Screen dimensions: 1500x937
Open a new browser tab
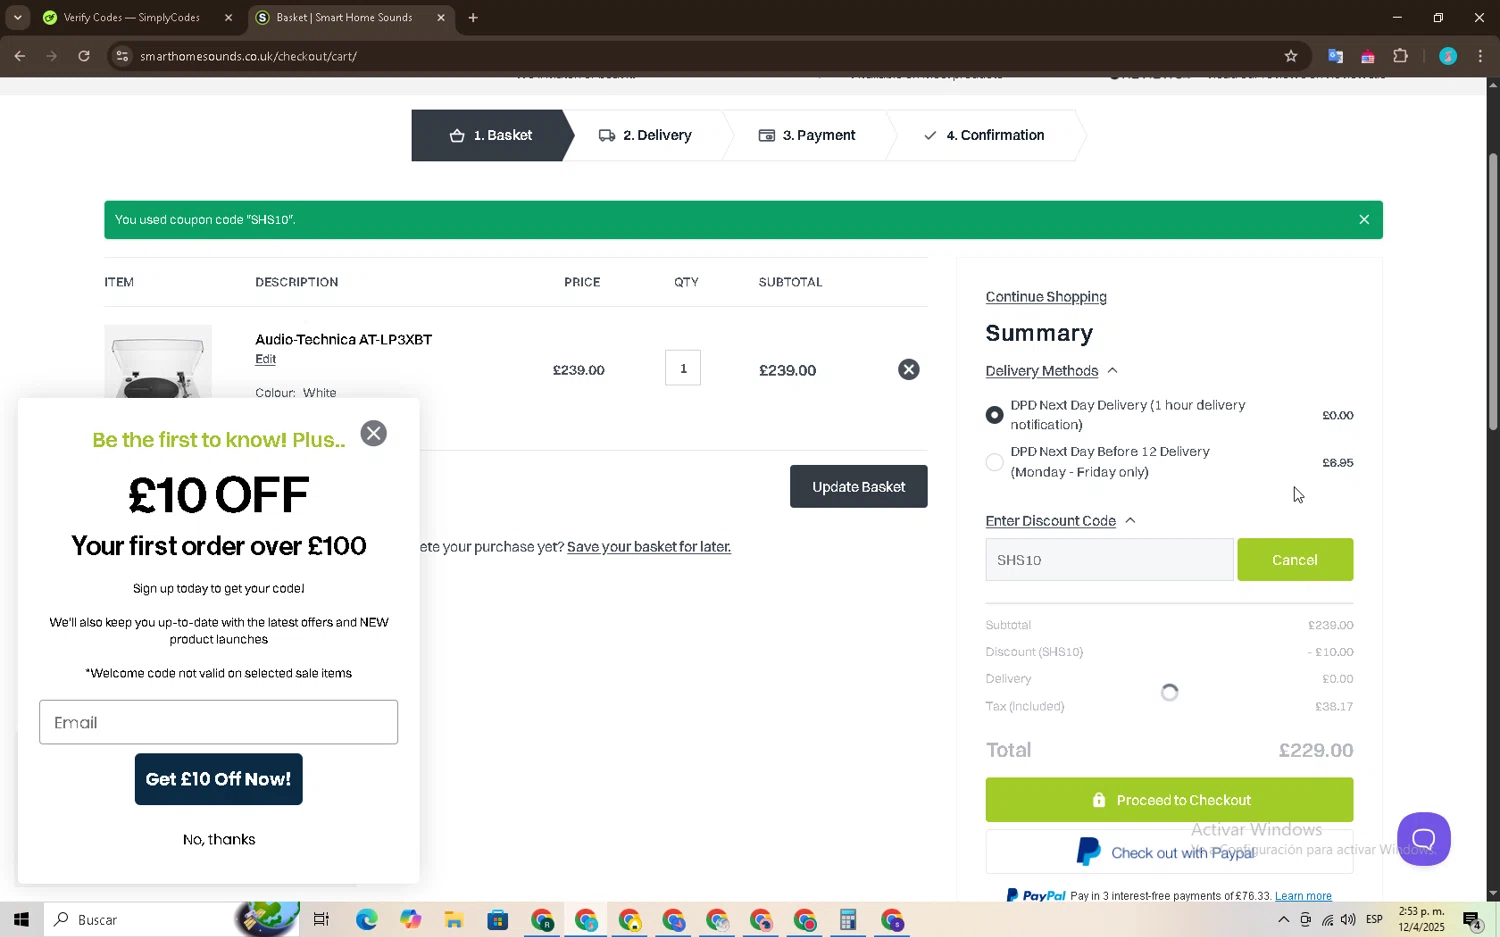(473, 17)
